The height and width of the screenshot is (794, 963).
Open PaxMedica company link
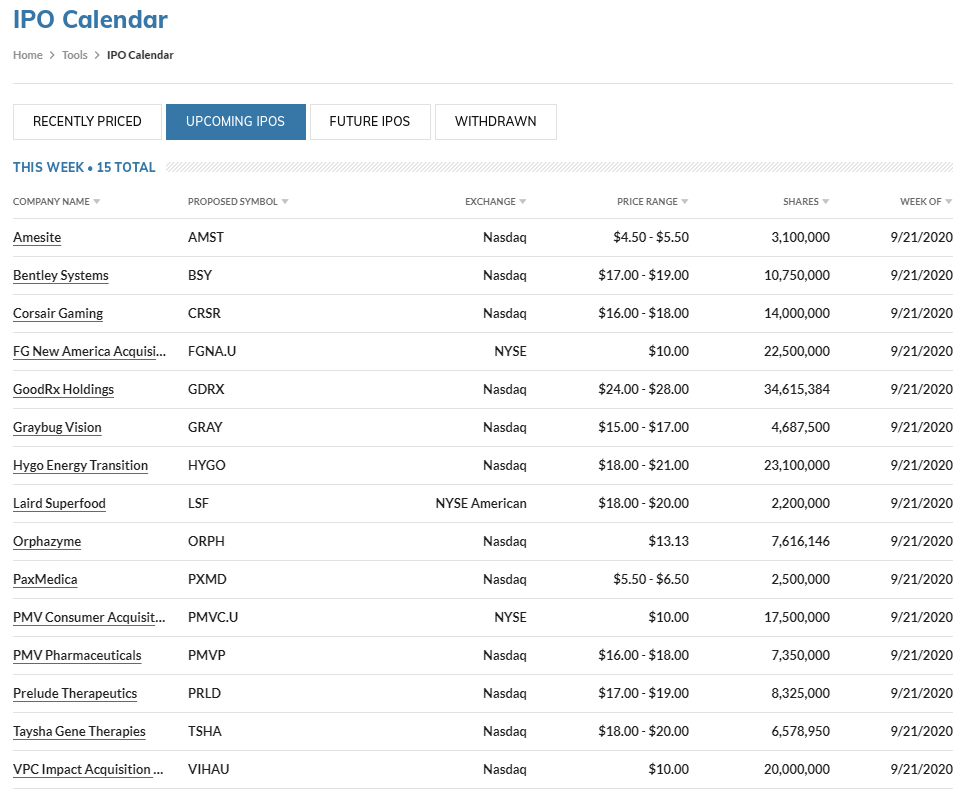click(x=45, y=580)
